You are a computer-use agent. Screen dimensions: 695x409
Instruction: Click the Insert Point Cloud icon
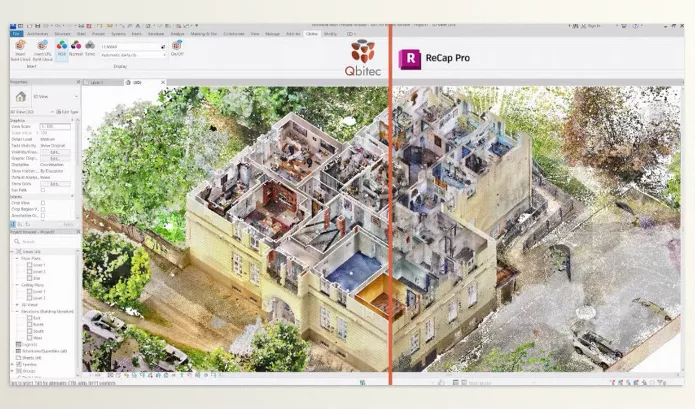coord(20,45)
